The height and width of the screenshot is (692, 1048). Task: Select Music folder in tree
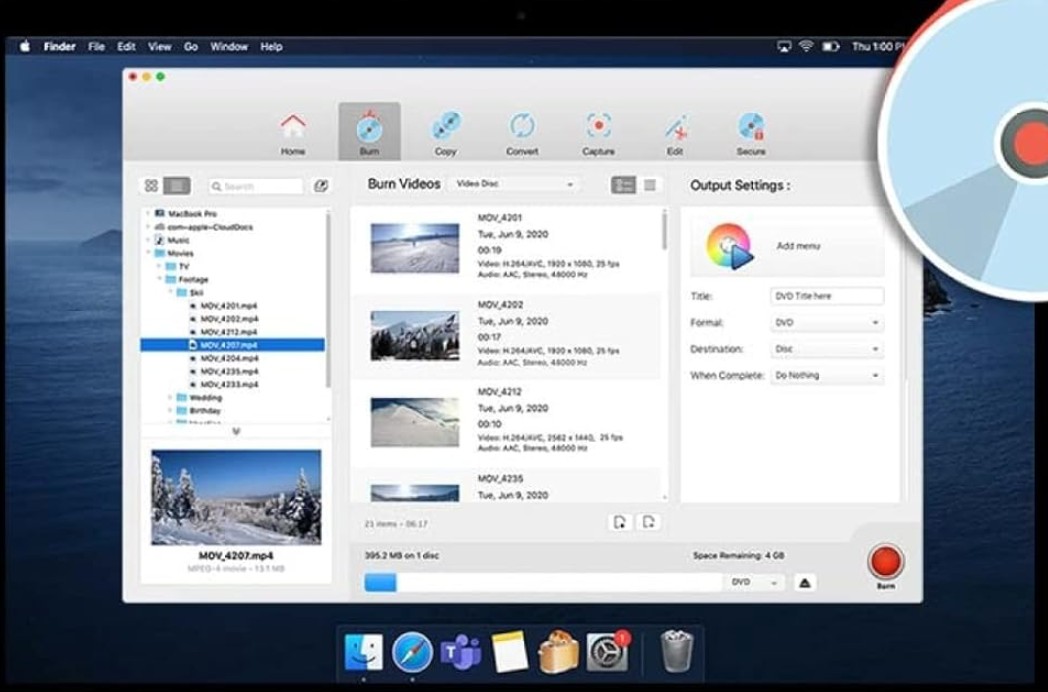178,239
